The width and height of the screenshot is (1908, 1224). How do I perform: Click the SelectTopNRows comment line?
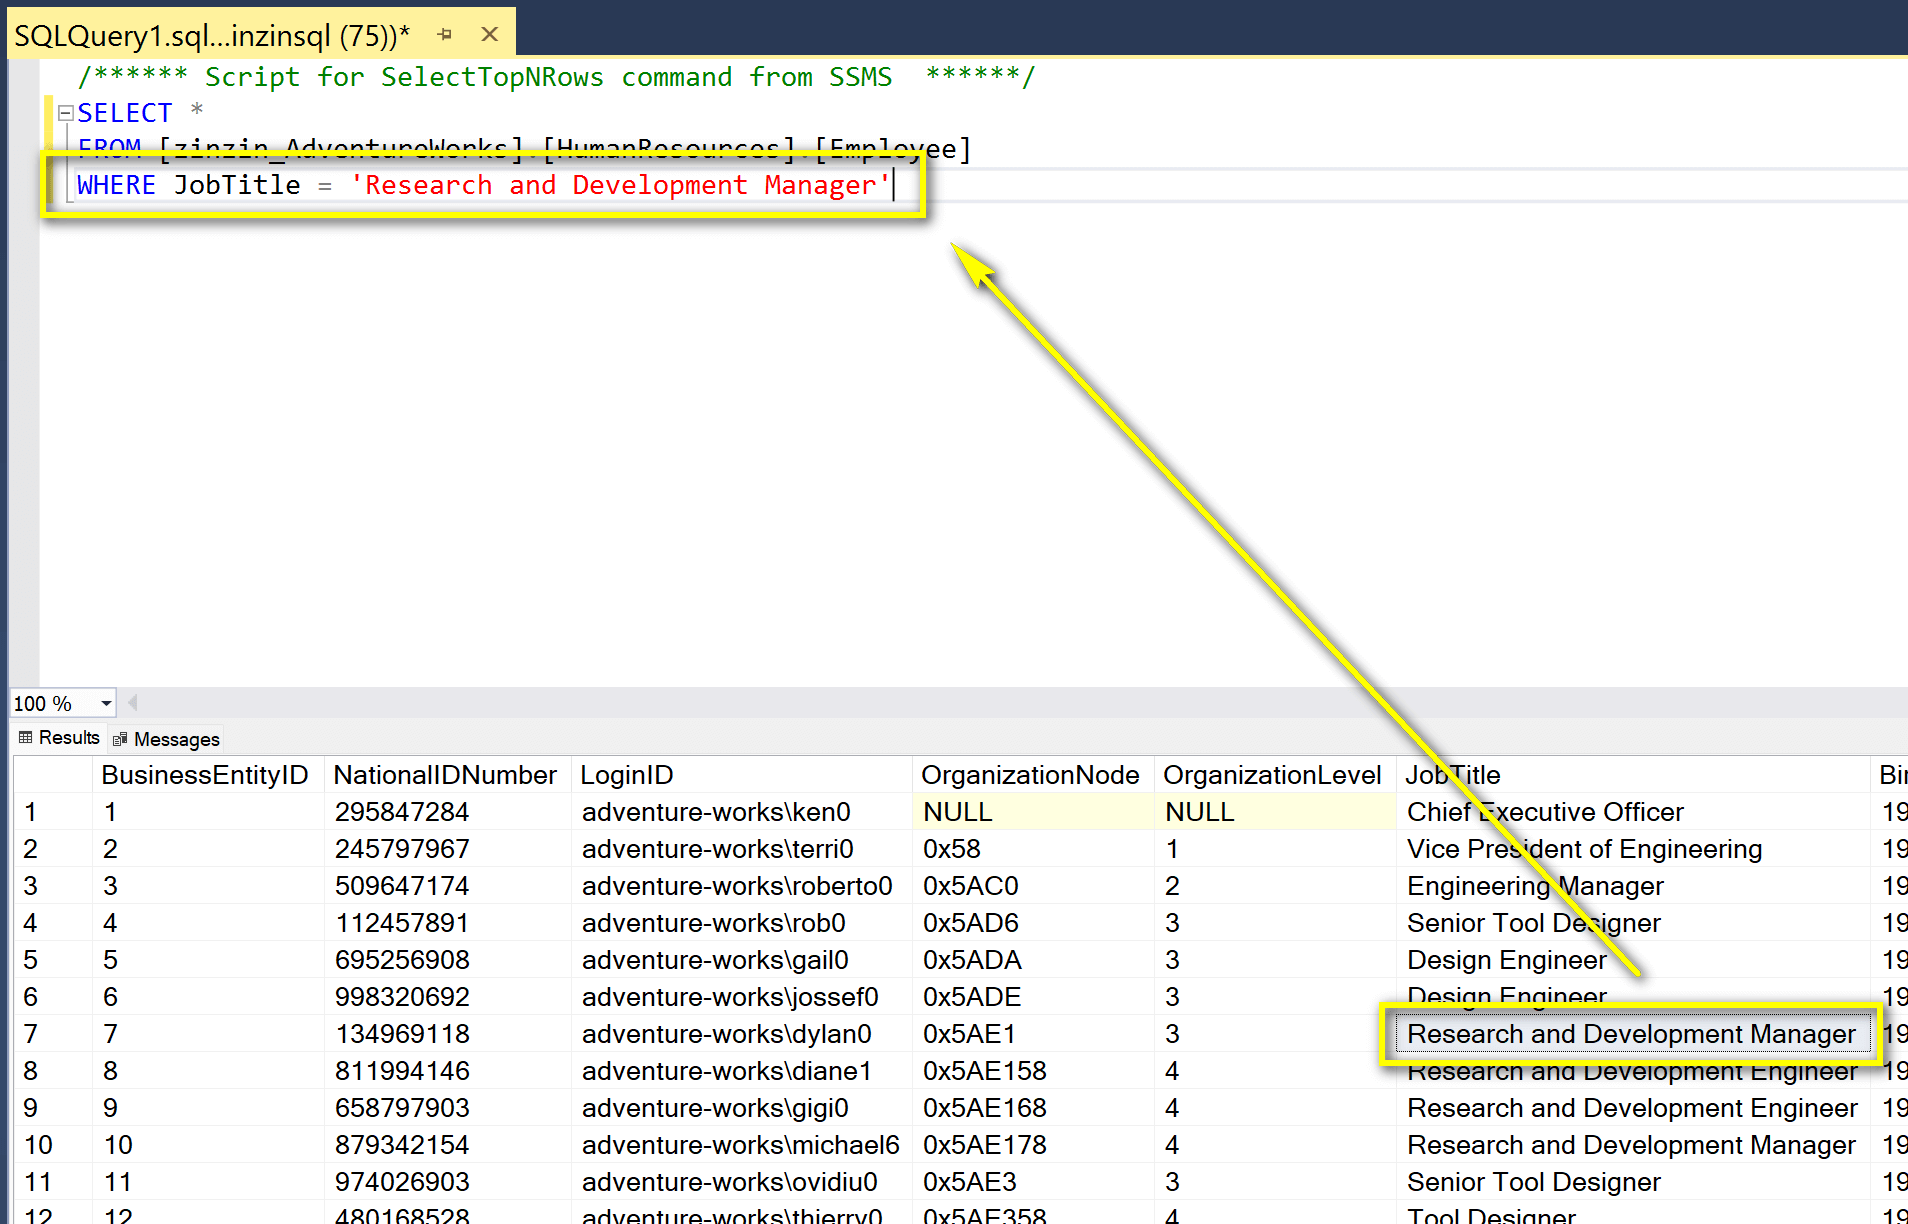click(557, 77)
